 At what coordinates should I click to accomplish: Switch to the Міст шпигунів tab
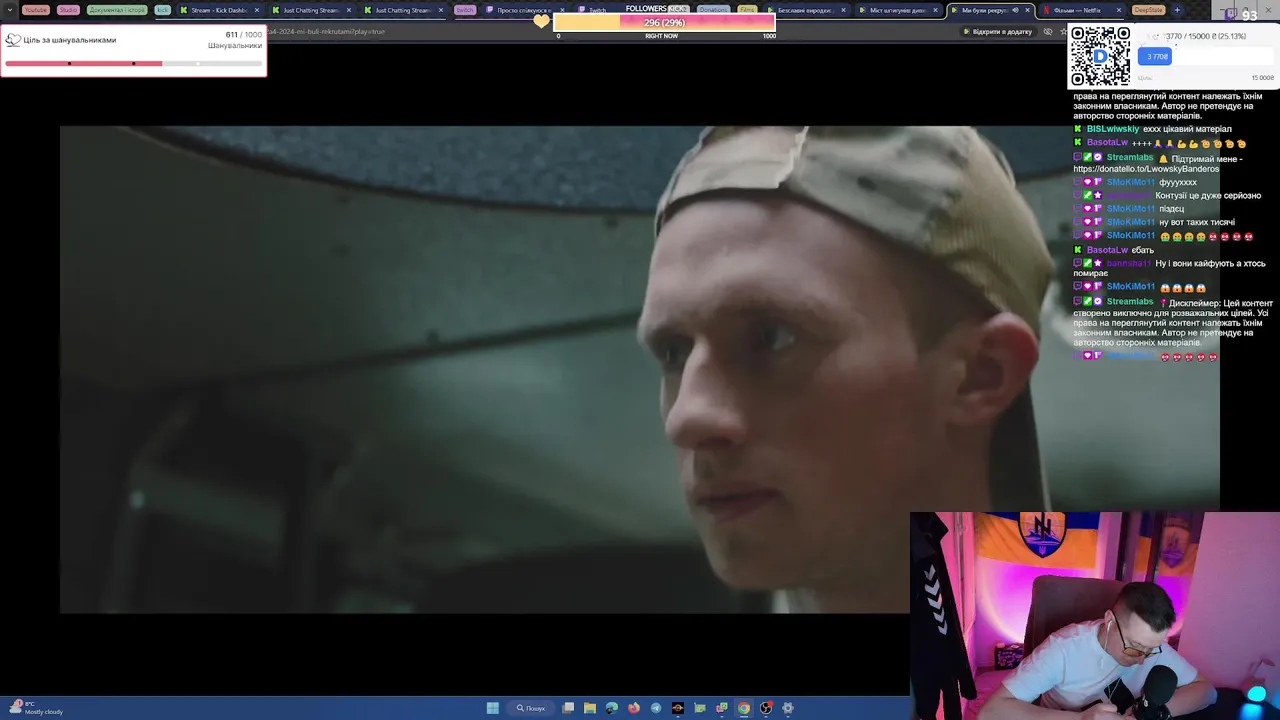[897, 10]
